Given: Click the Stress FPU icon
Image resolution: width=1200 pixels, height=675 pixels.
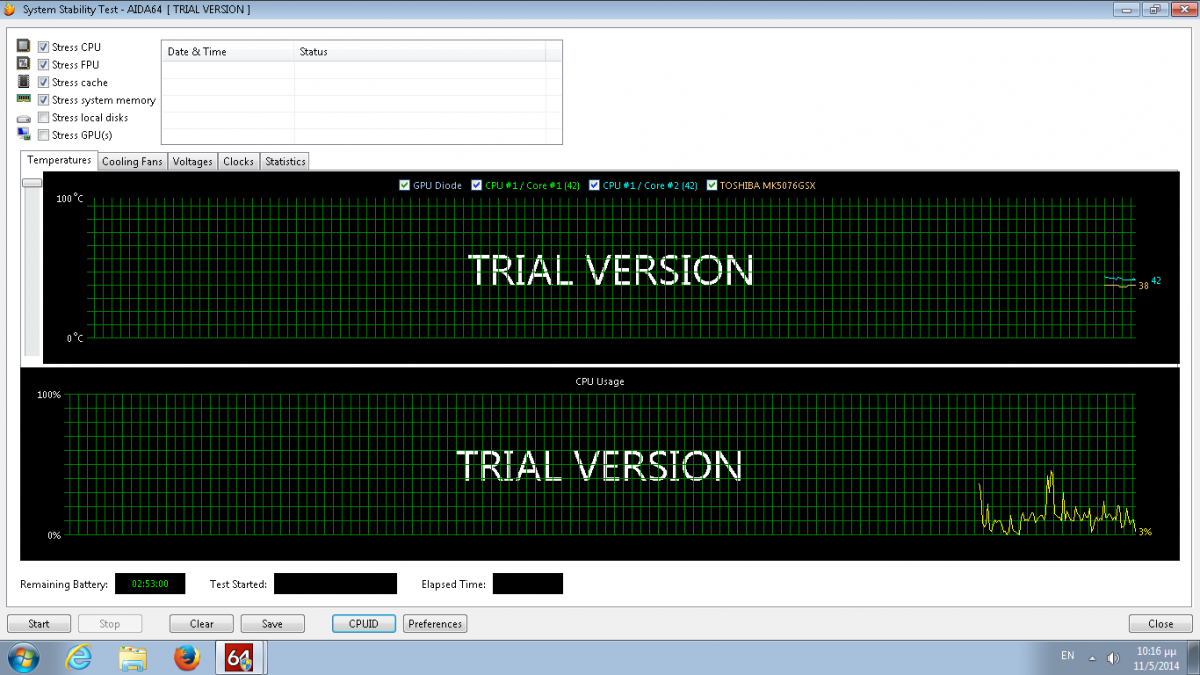Looking at the screenshot, I should click(x=24, y=64).
